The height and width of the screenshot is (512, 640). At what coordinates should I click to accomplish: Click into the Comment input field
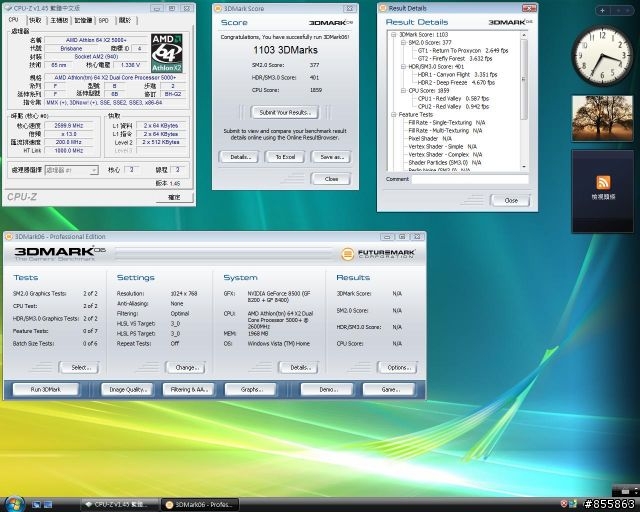click(x=470, y=179)
